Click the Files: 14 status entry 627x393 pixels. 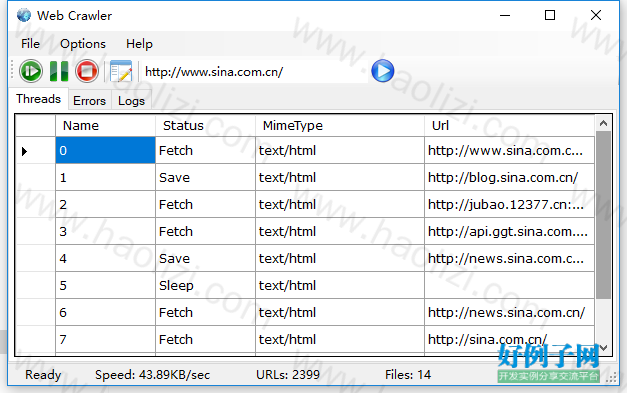coord(408,375)
